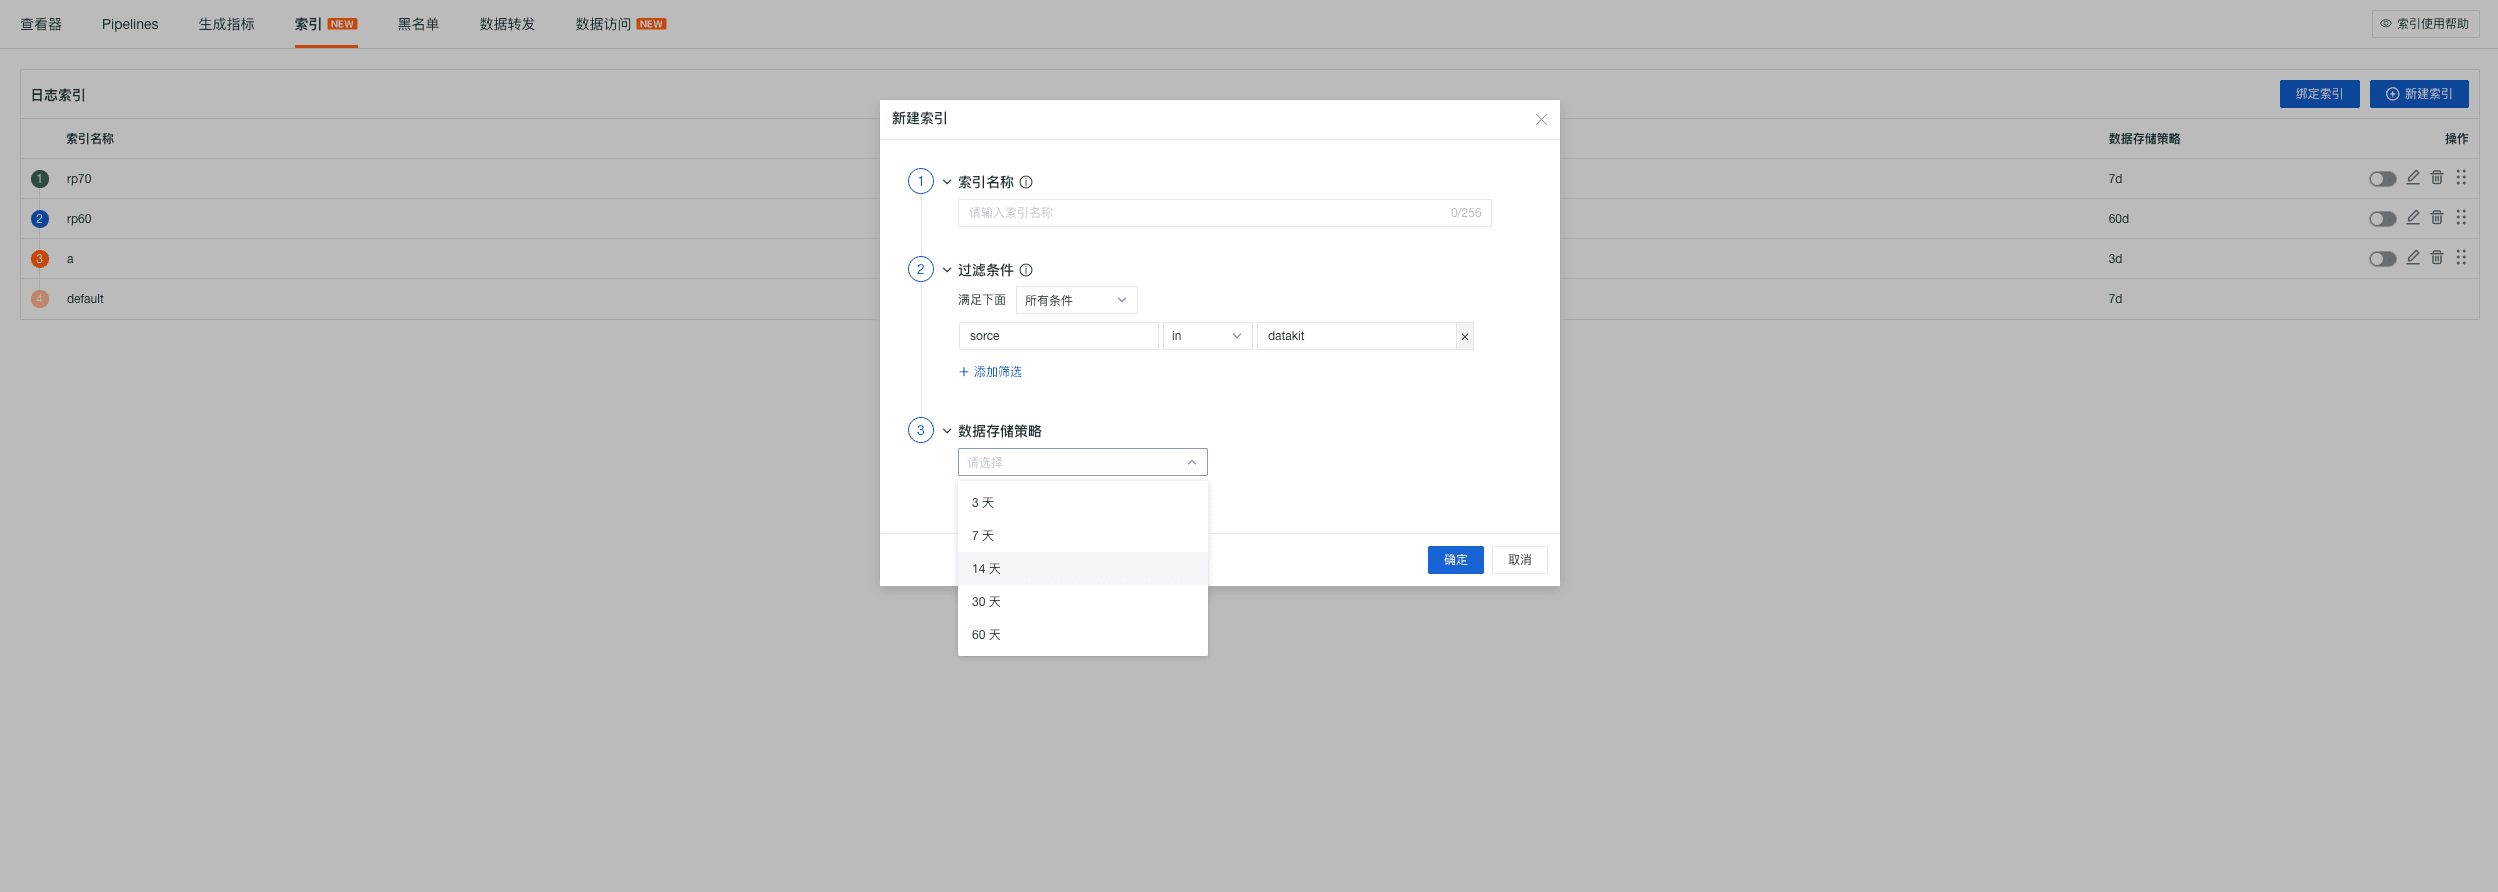The image size is (2498, 892).
Task: Grab the drag handle for rp70 row
Action: [x=2461, y=178]
